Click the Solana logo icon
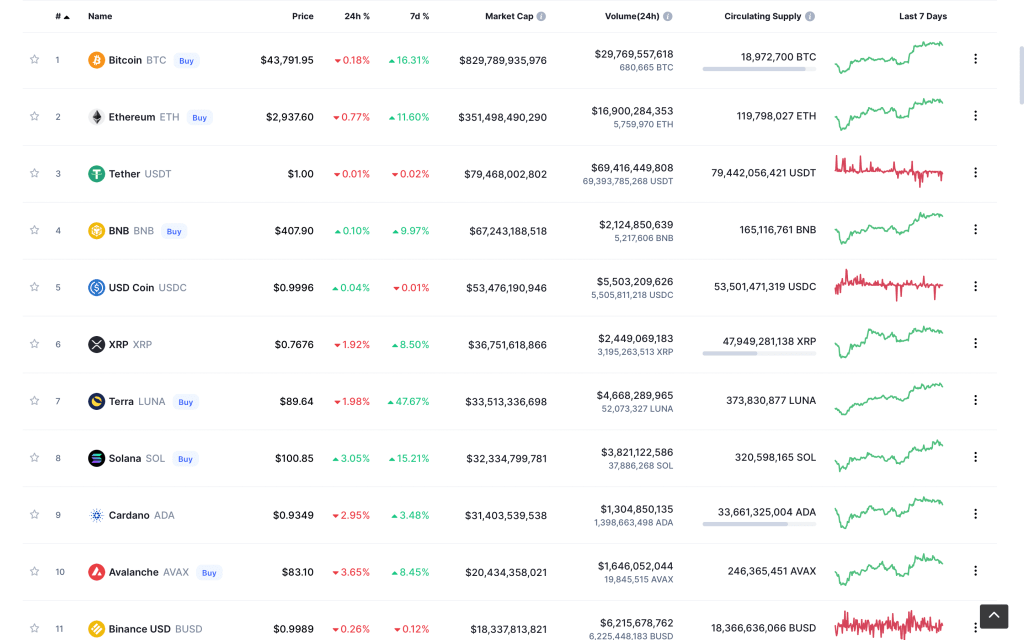 pyautogui.click(x=96, y=459)
